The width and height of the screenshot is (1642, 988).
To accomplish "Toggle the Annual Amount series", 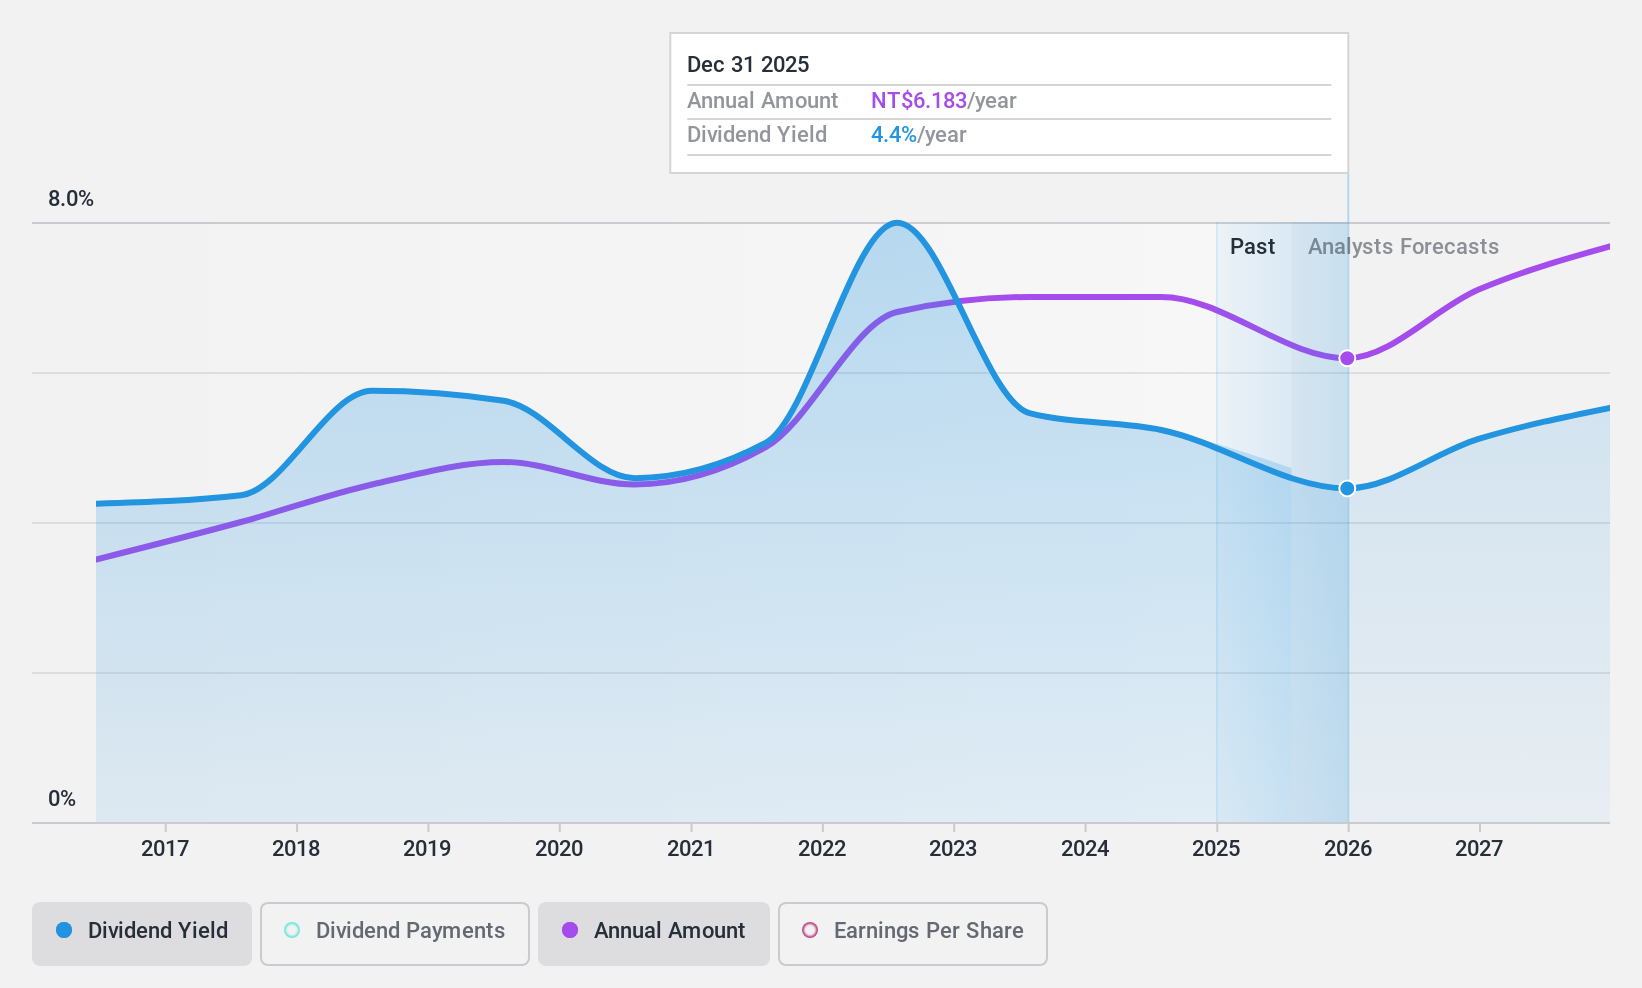I will pyautogui.click(x=654, y=934).
